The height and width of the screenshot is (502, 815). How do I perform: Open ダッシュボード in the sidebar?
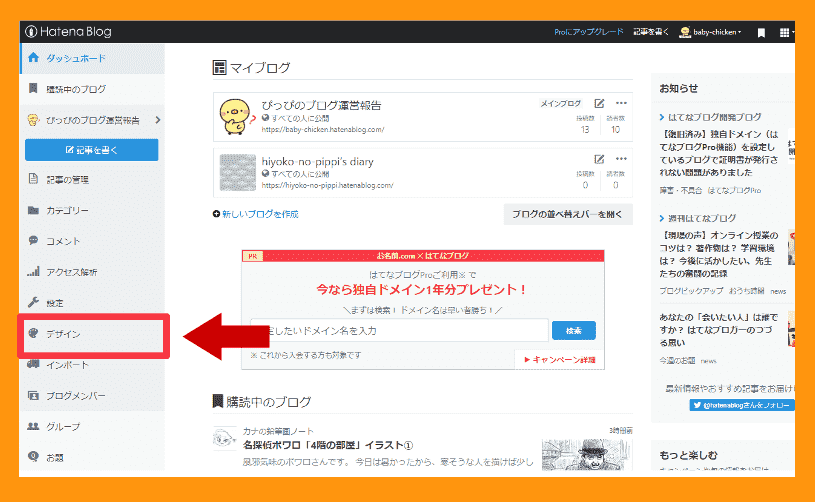click(93, 58)
